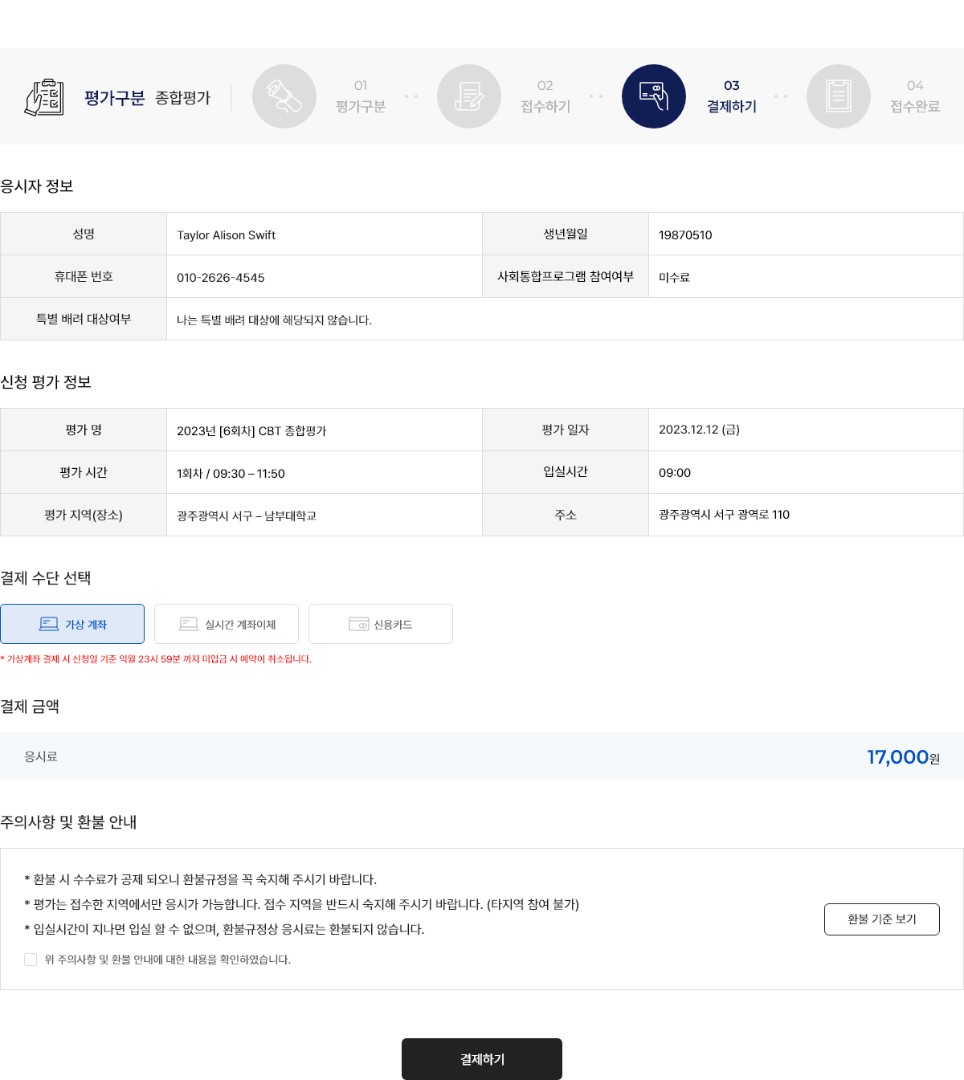Screen dimensions: 964x1080
Task: Go to the 01 평가구분 step label
Action: tap(360, 96)
